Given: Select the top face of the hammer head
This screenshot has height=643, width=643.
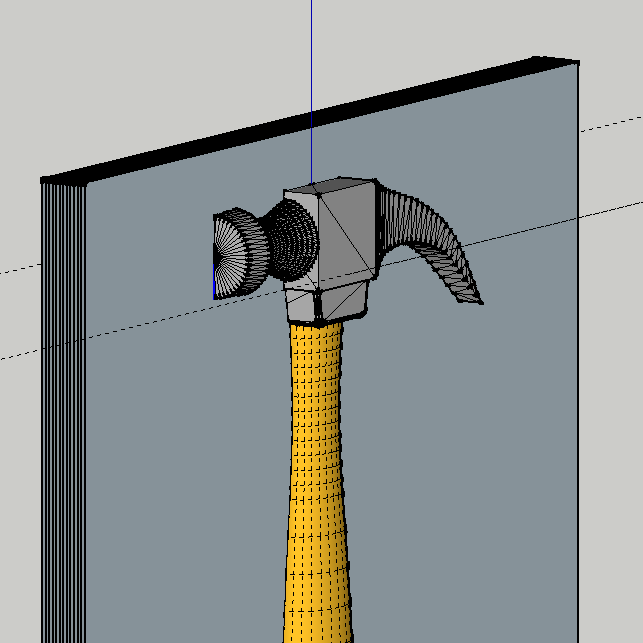Looking at the screenshot, I should (x=329, y=187).
